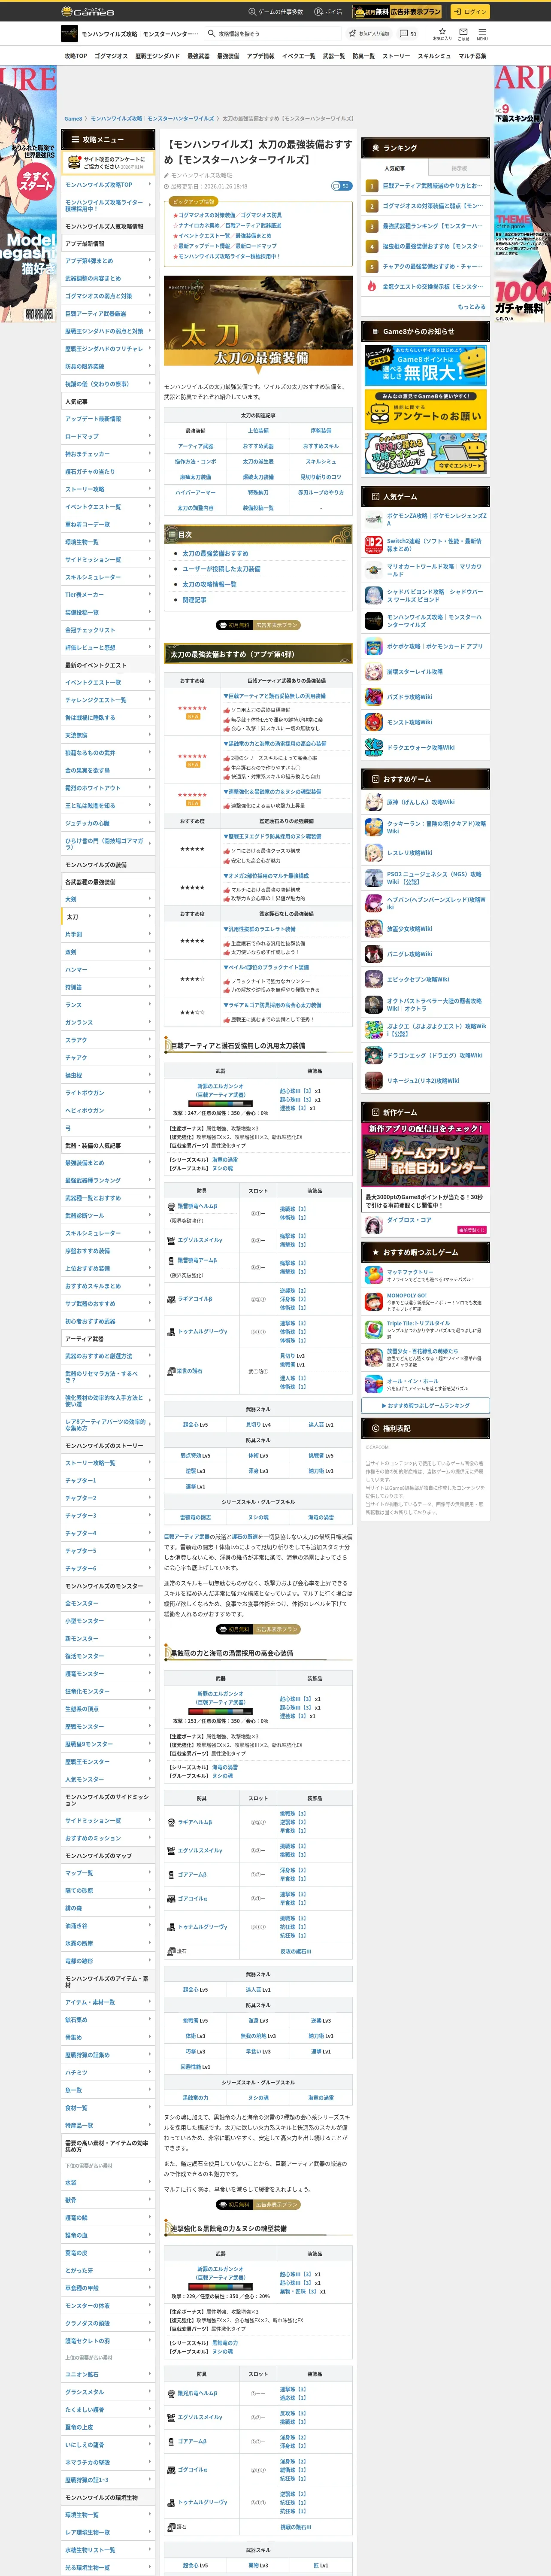Jump to ▼汎用性抜群のラエレラト装備
551x2576 pixels.
[x=259, y=929]
